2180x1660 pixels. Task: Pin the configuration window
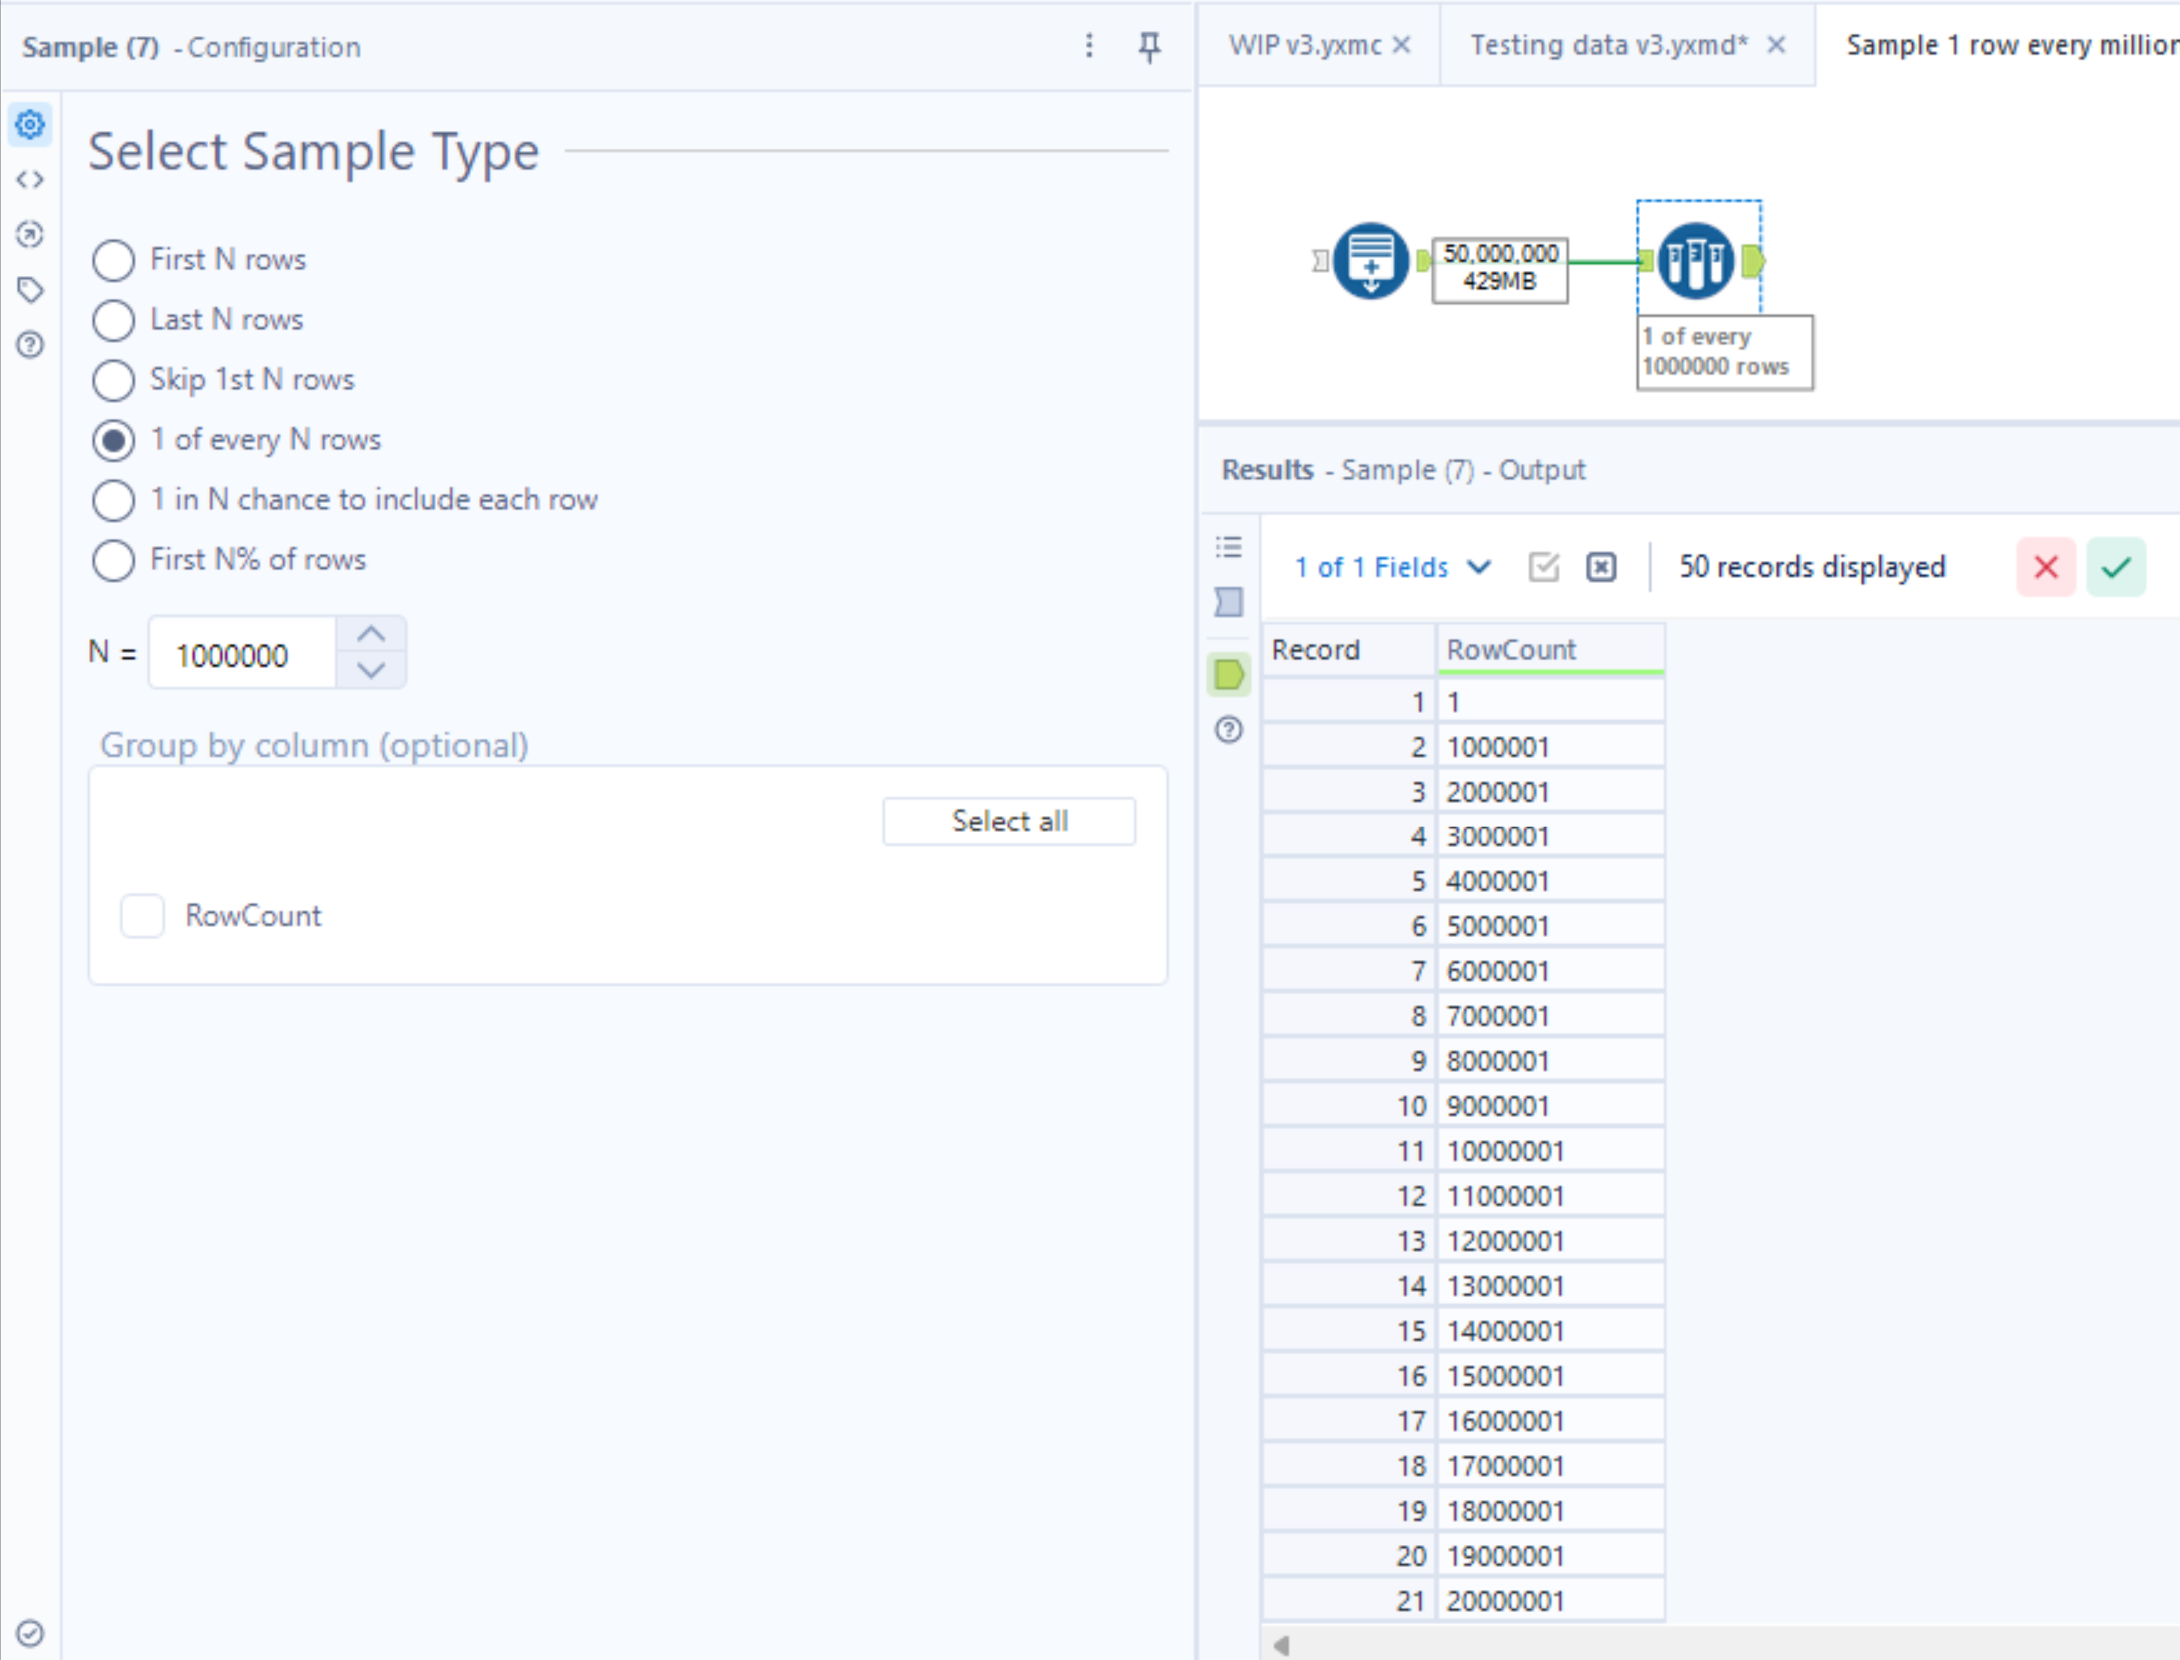[1150, 46]
